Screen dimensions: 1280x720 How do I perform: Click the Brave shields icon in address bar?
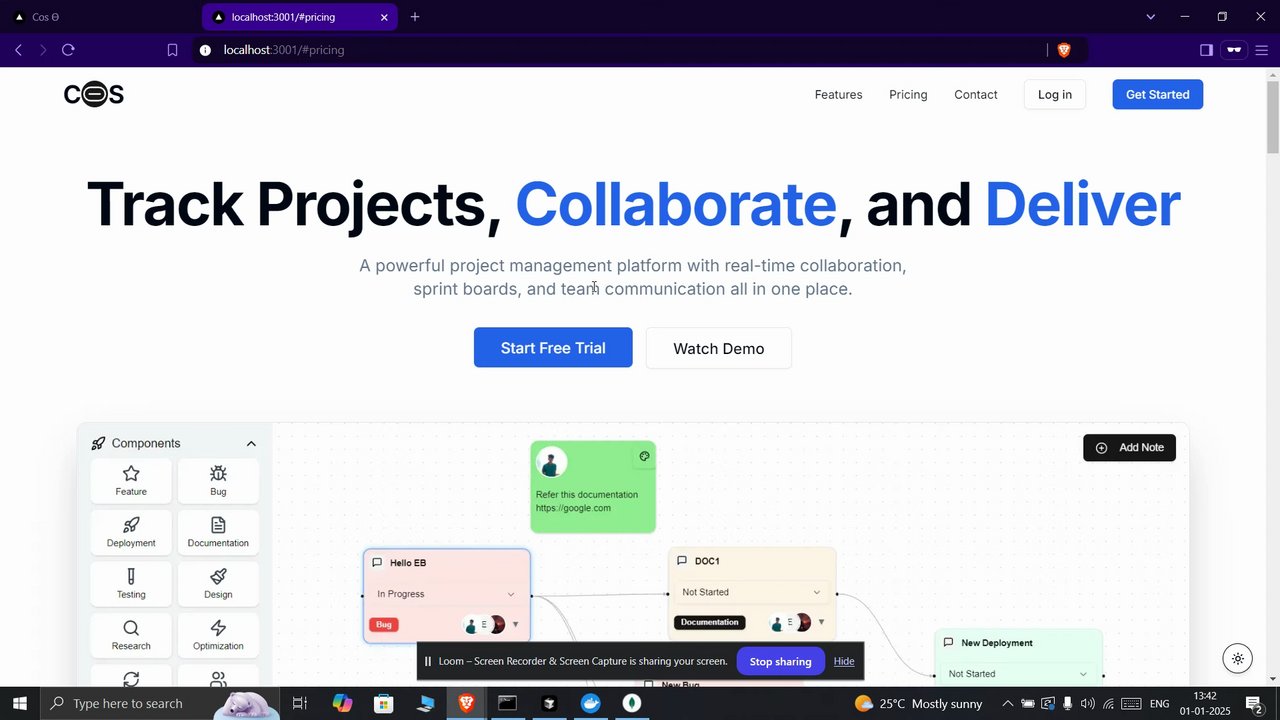1064,50
